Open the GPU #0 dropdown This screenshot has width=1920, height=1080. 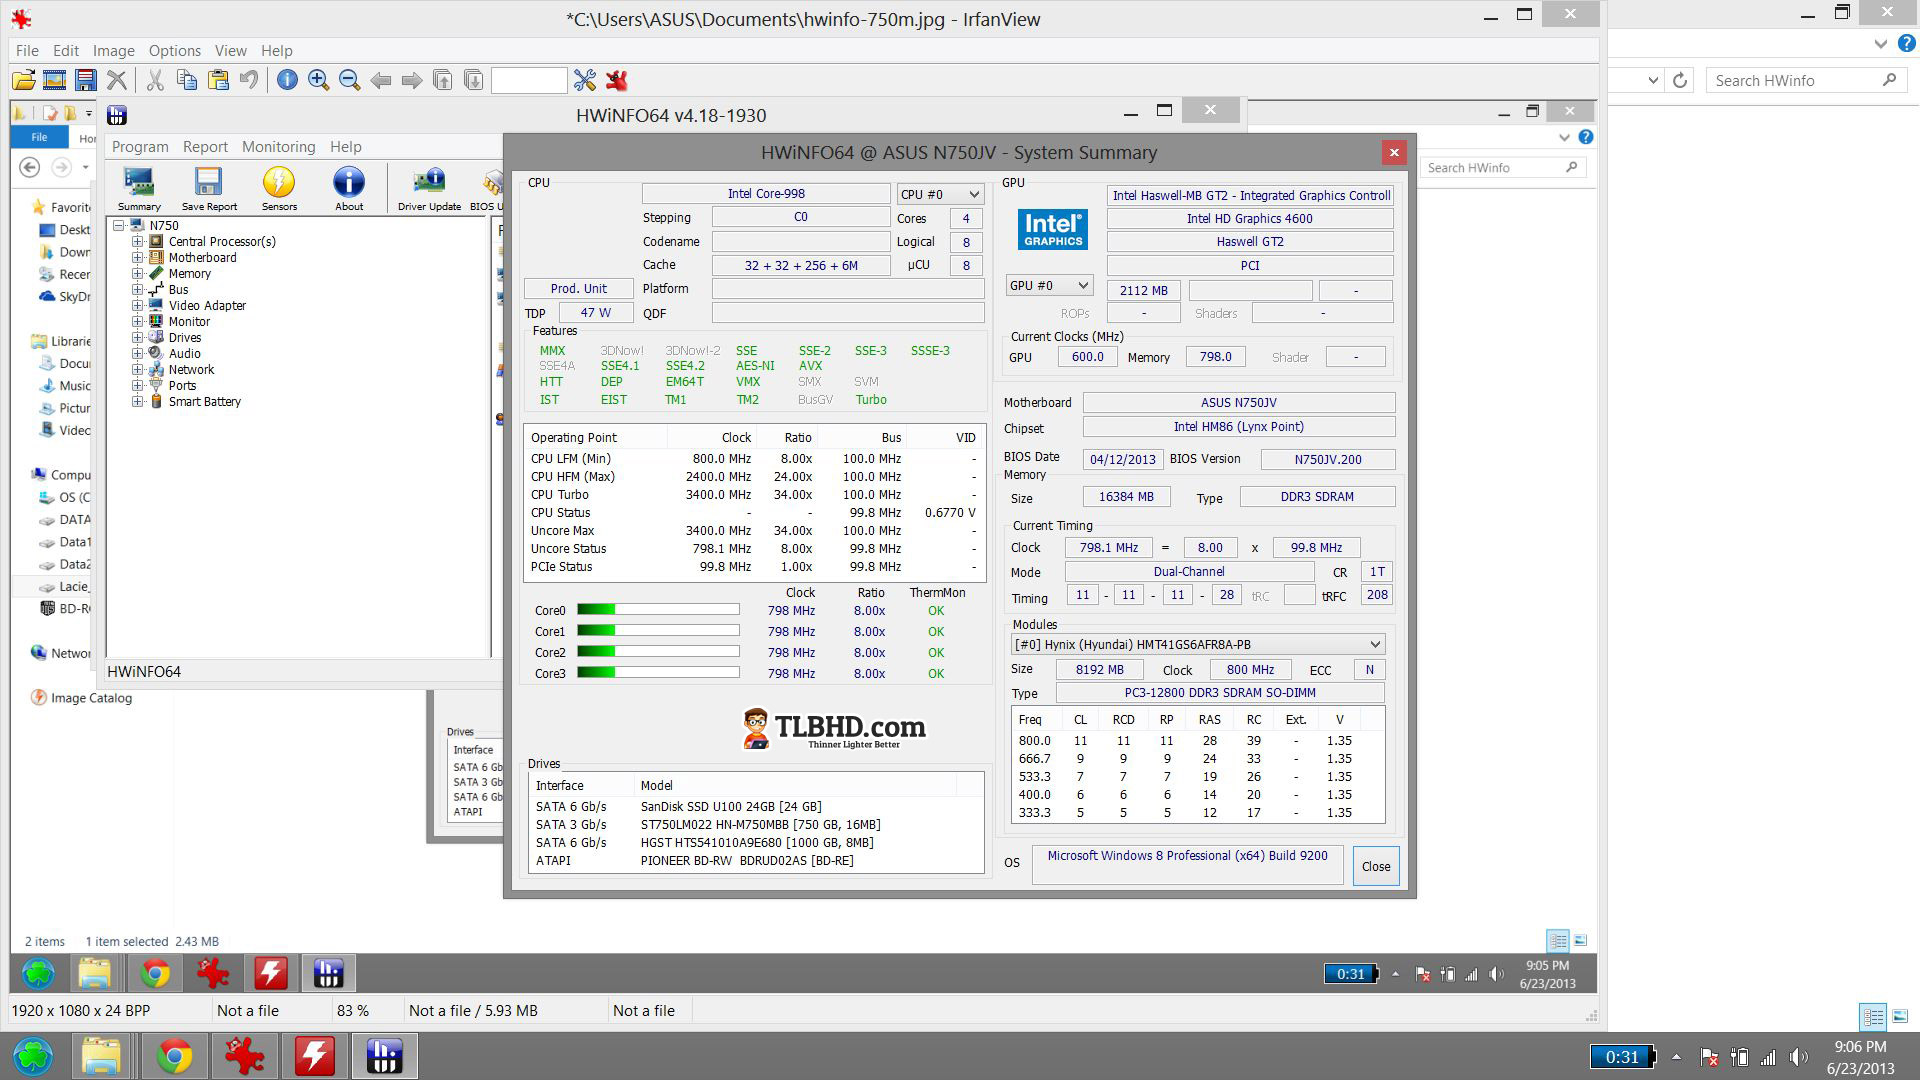point(1048,286)
